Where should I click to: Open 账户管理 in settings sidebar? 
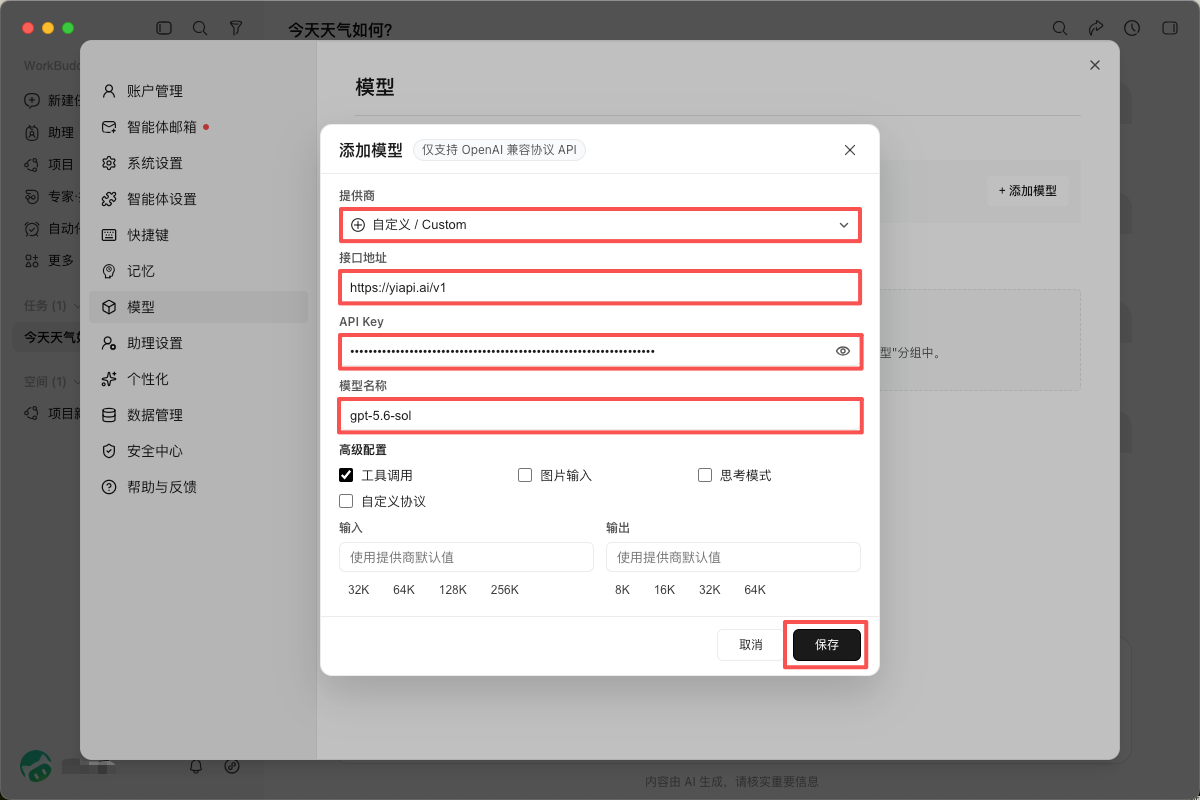198,91
